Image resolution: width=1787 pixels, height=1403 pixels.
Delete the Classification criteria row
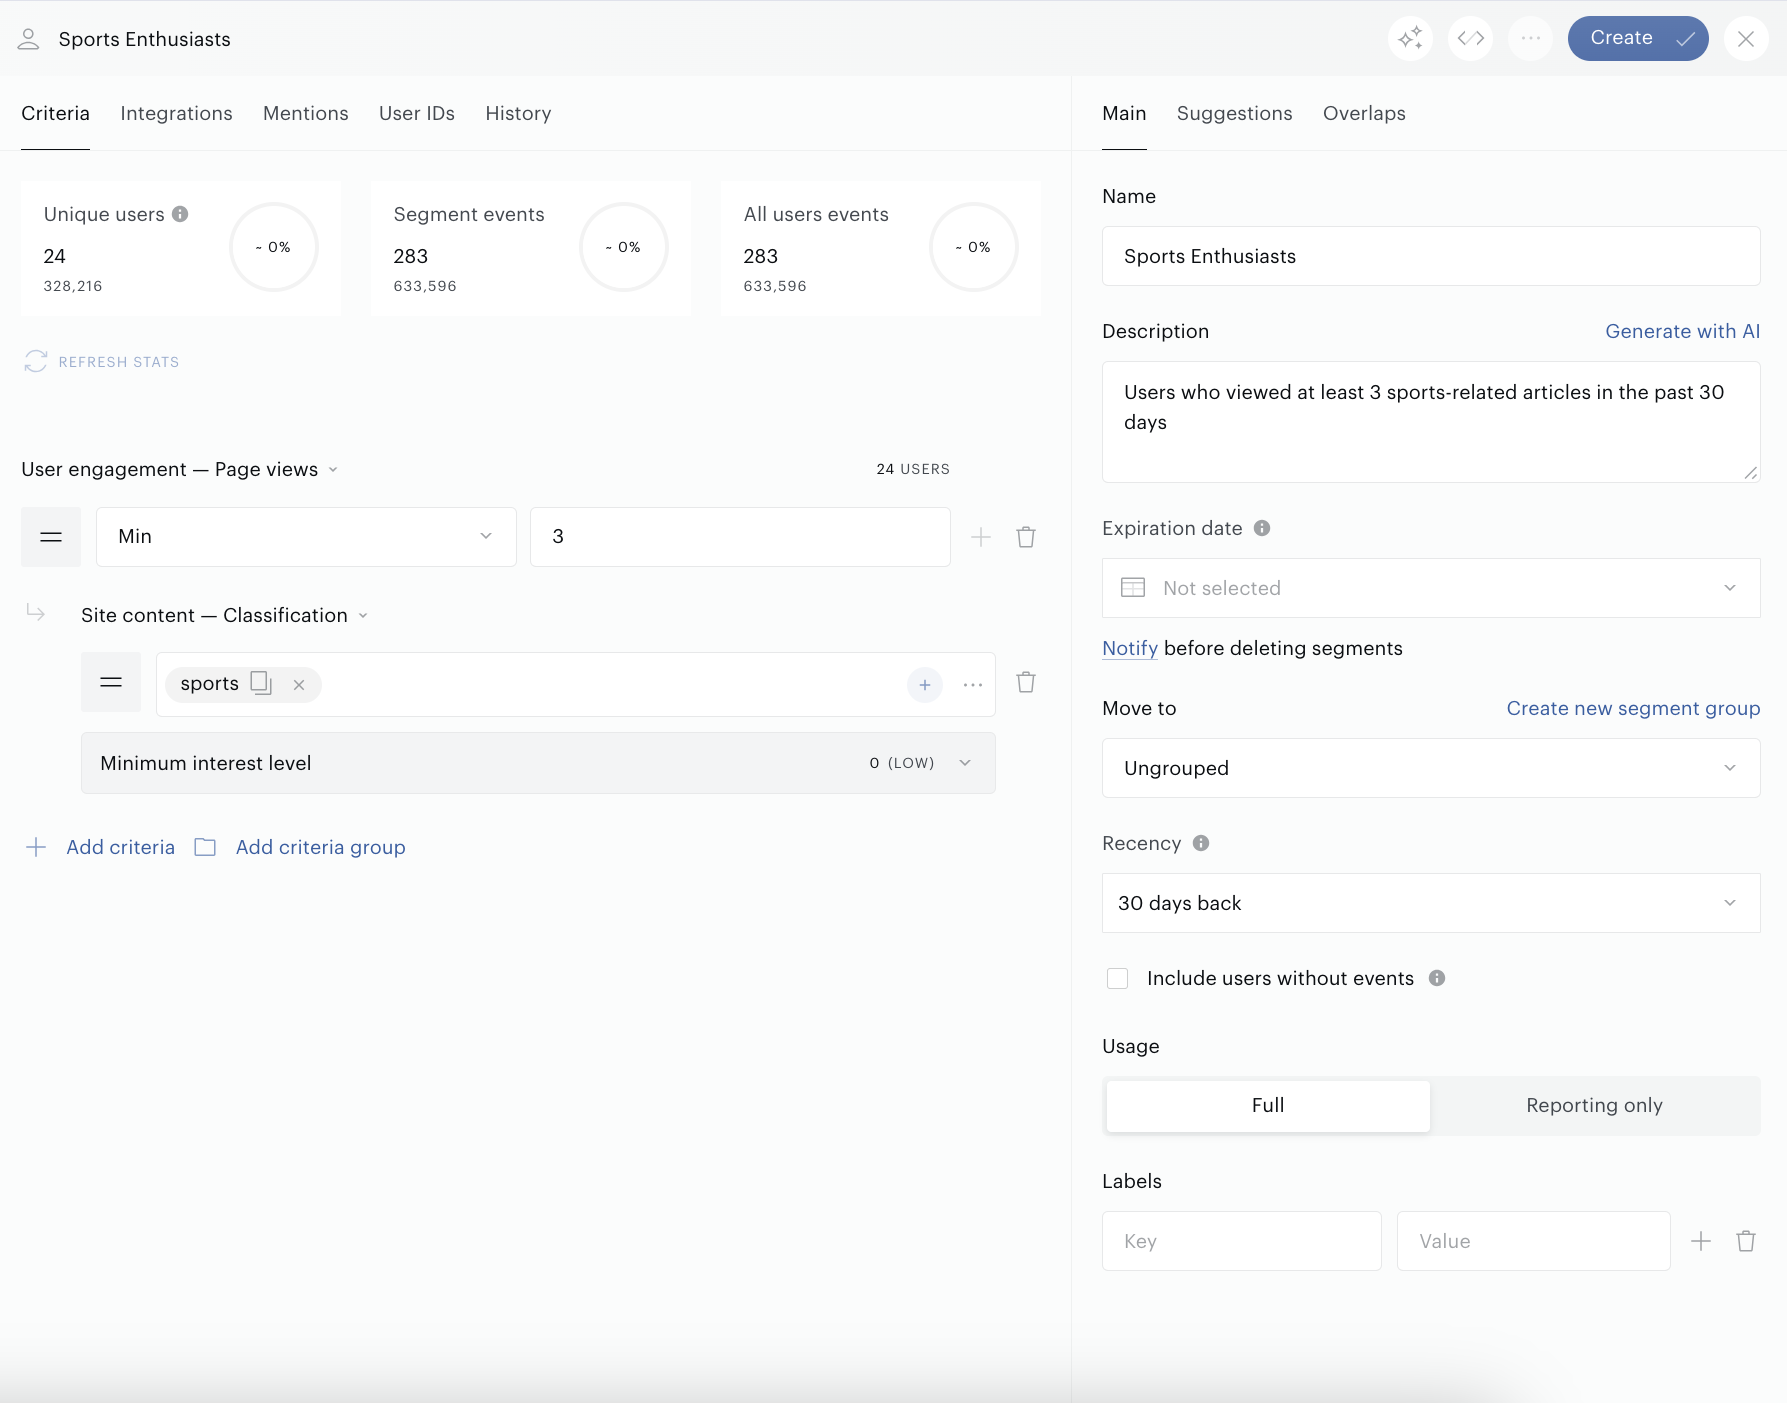[1026, 682]
